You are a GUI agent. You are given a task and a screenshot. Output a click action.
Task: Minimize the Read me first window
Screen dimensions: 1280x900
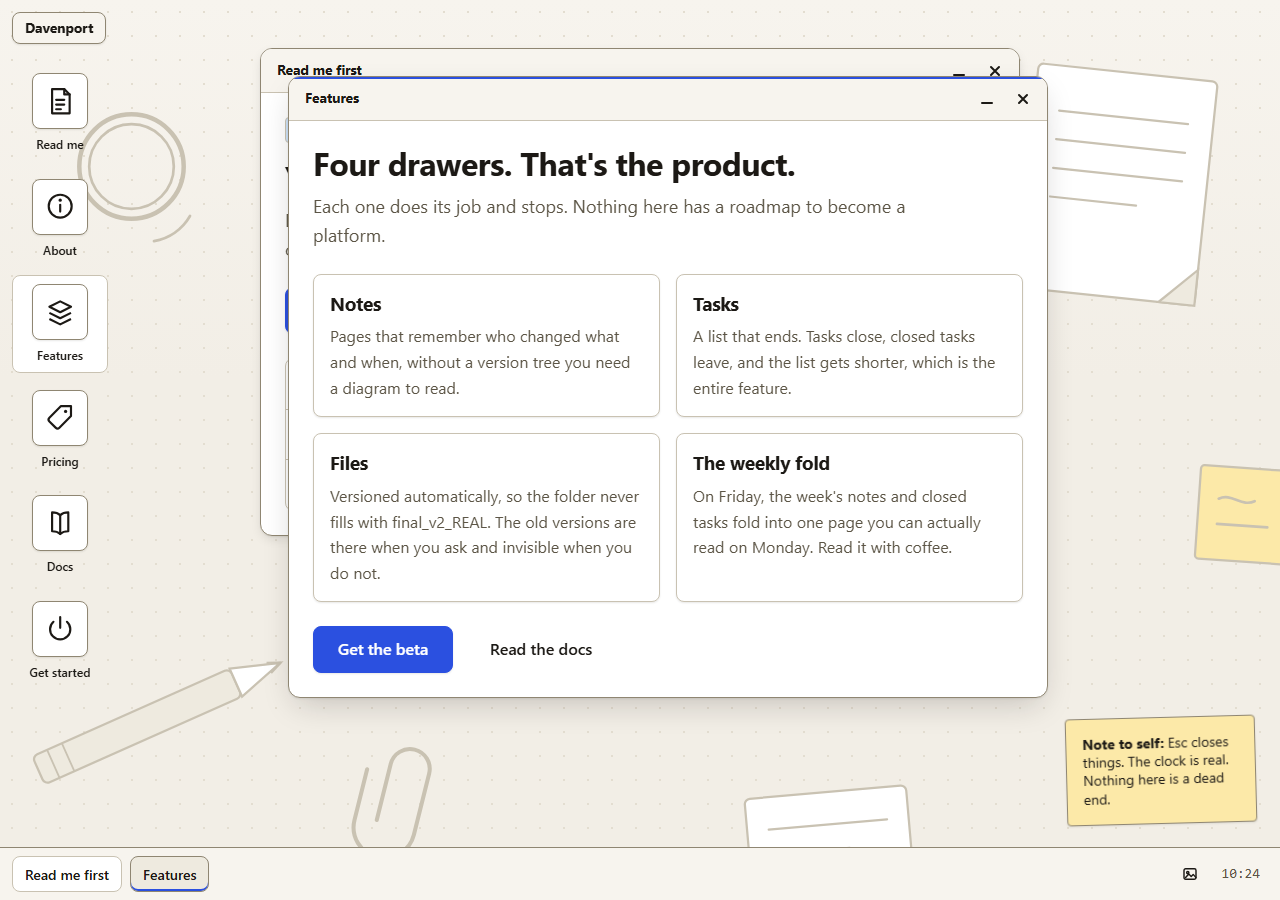[959, 70]
